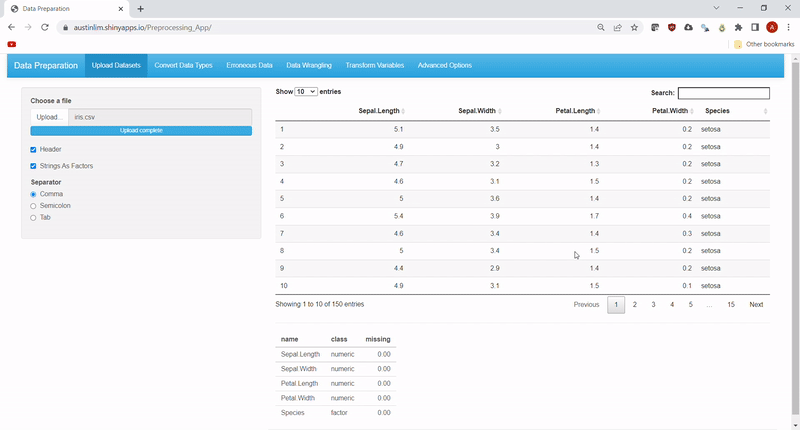Screen dimensions: 800x430
Task: Uncheck the Header checkbox
Action: tap(33, 149)
